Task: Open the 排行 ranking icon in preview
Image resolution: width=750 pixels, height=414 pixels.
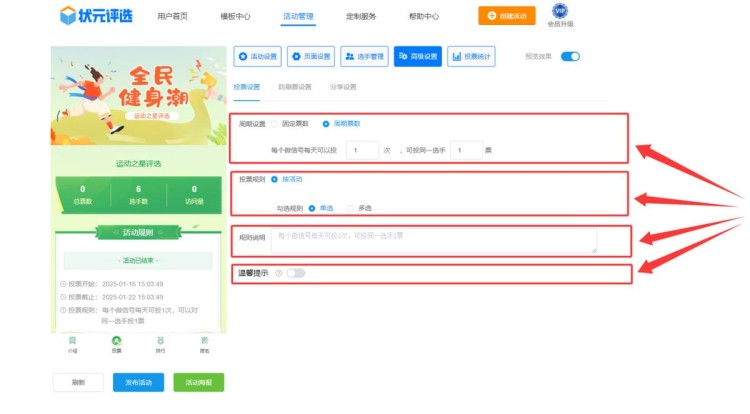Action: pyautogui.click(x=160, y=340)
